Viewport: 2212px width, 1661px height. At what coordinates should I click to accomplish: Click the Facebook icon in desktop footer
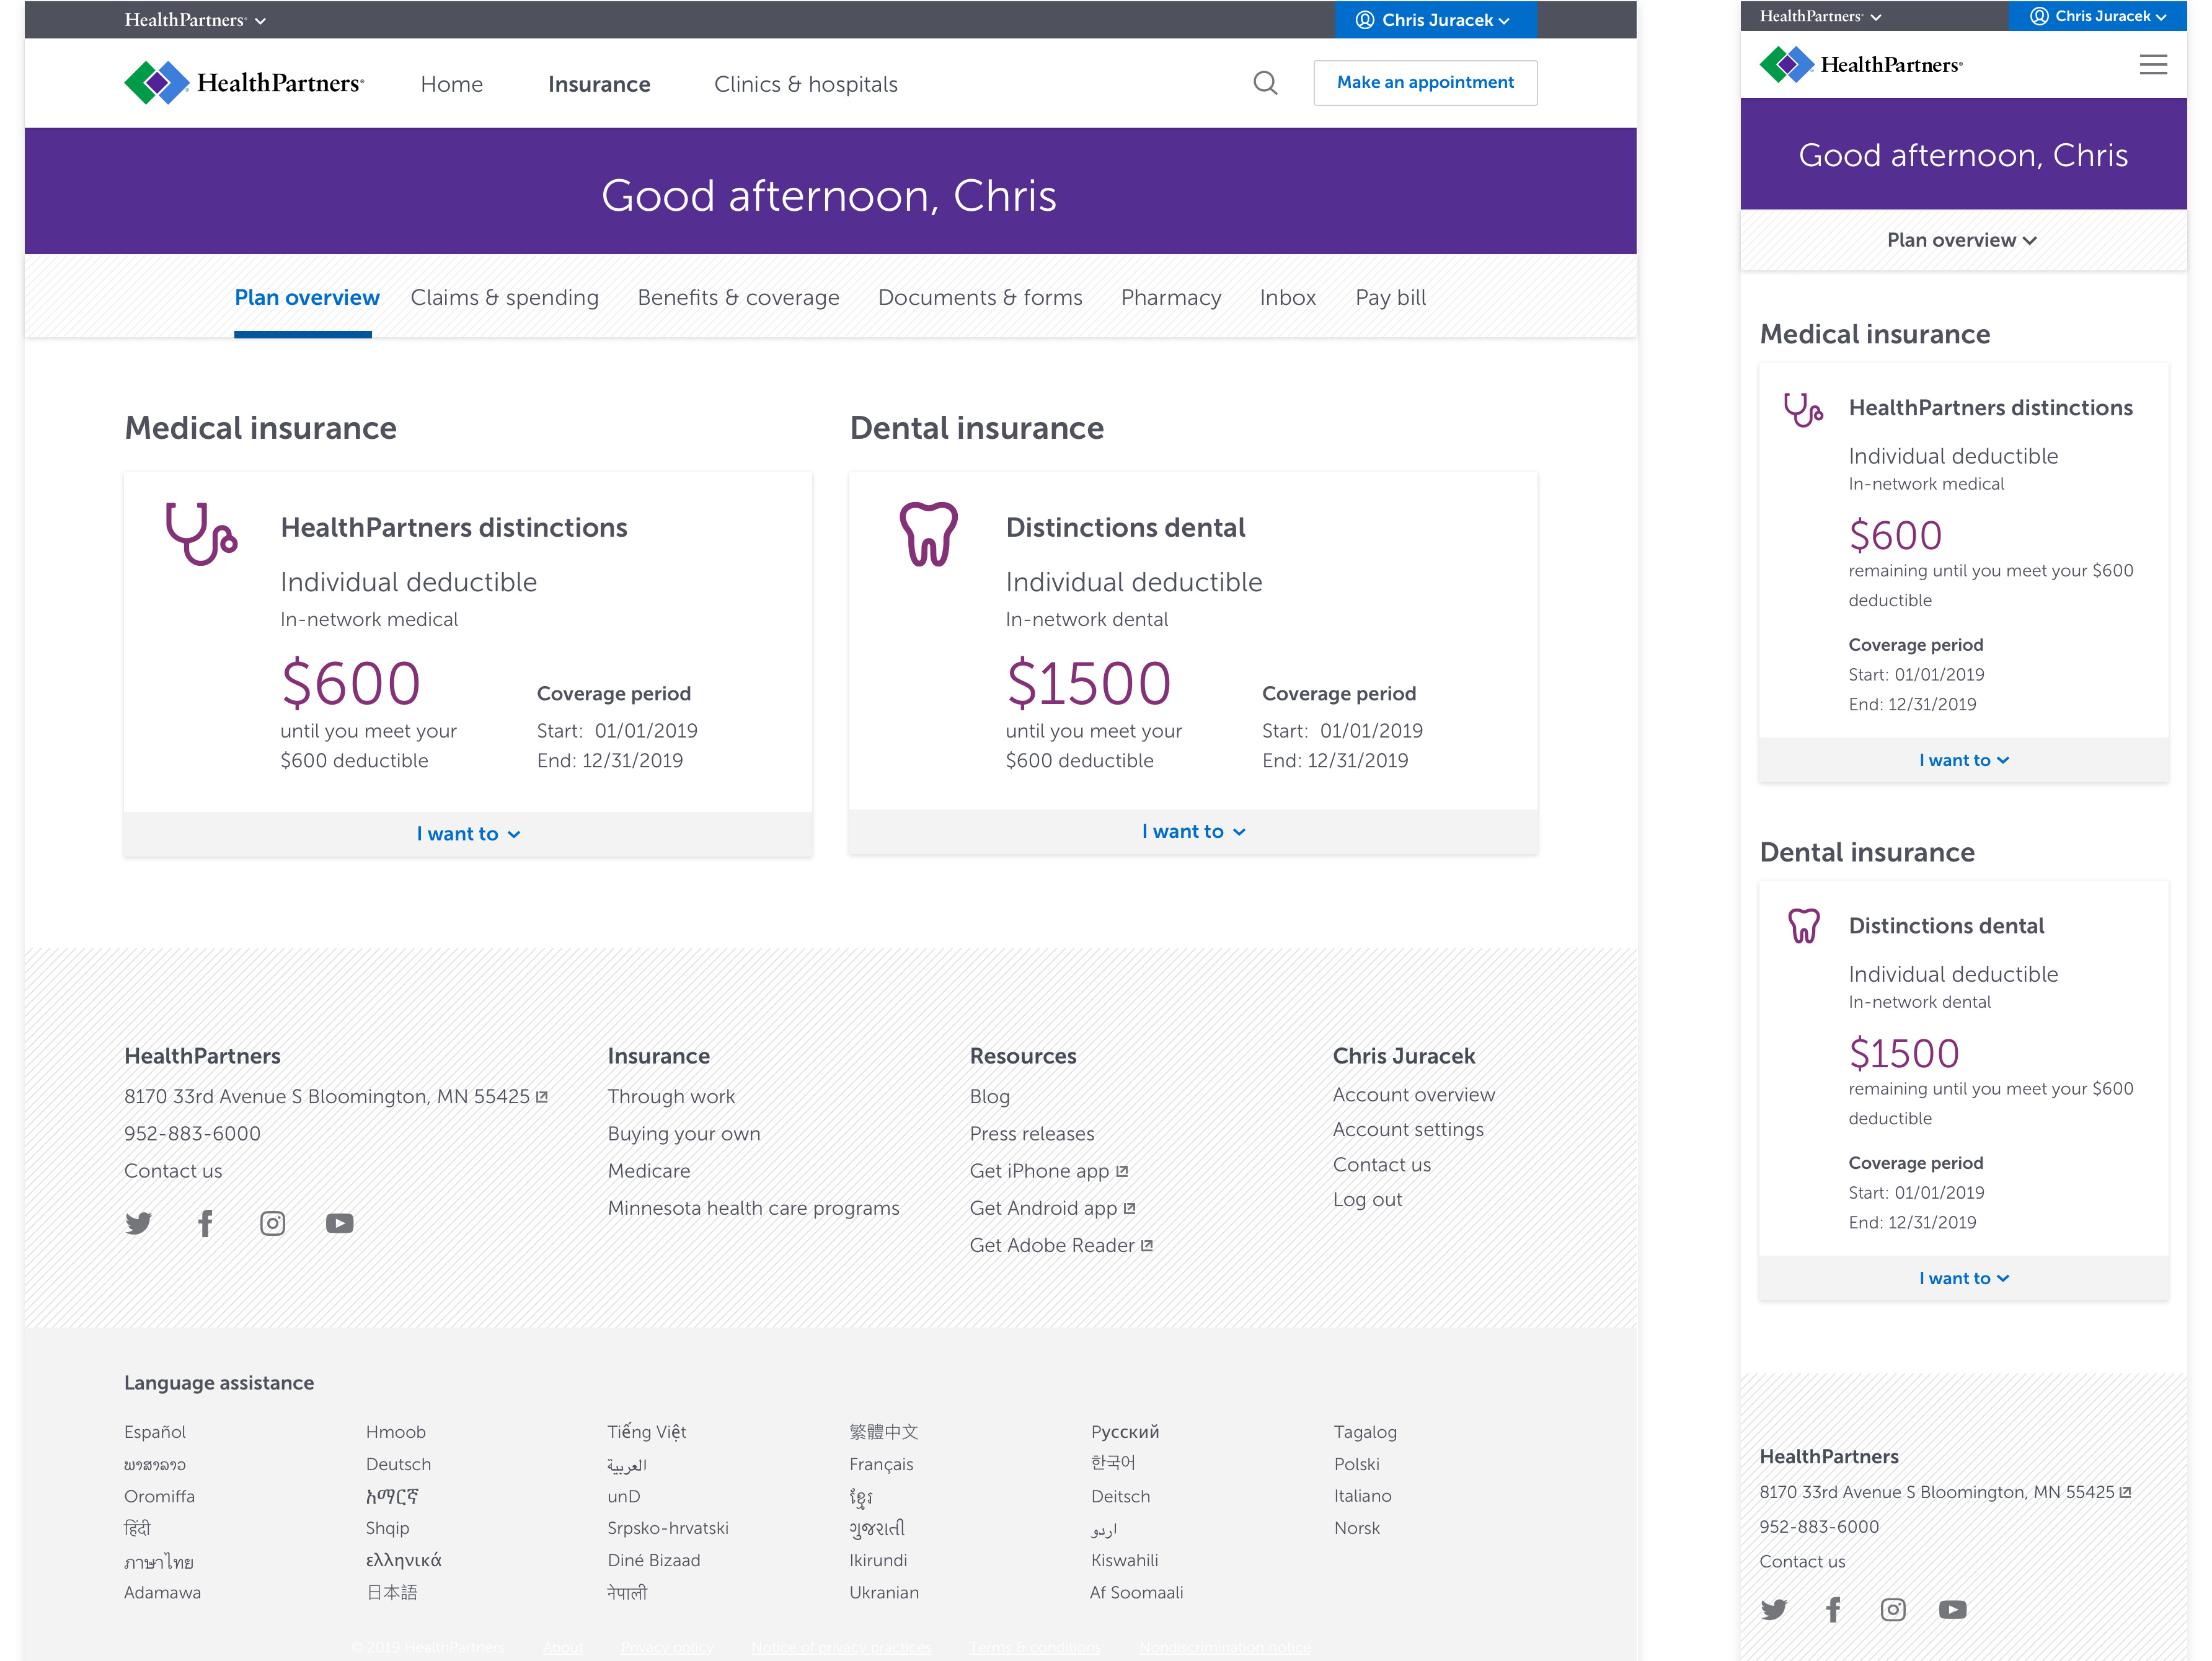pos(206,1223)
